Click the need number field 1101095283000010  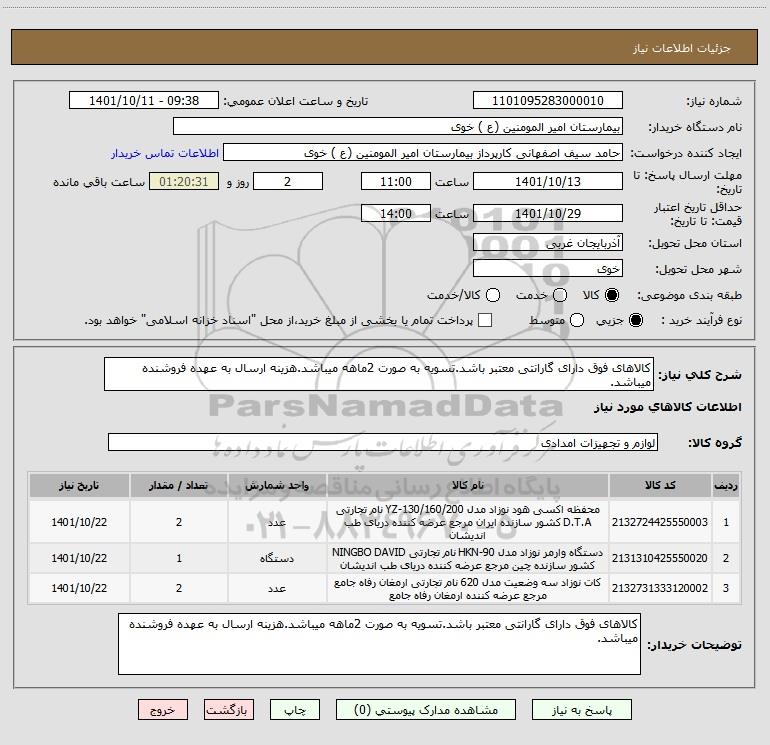pyautogui.click(x=548, y=101)
